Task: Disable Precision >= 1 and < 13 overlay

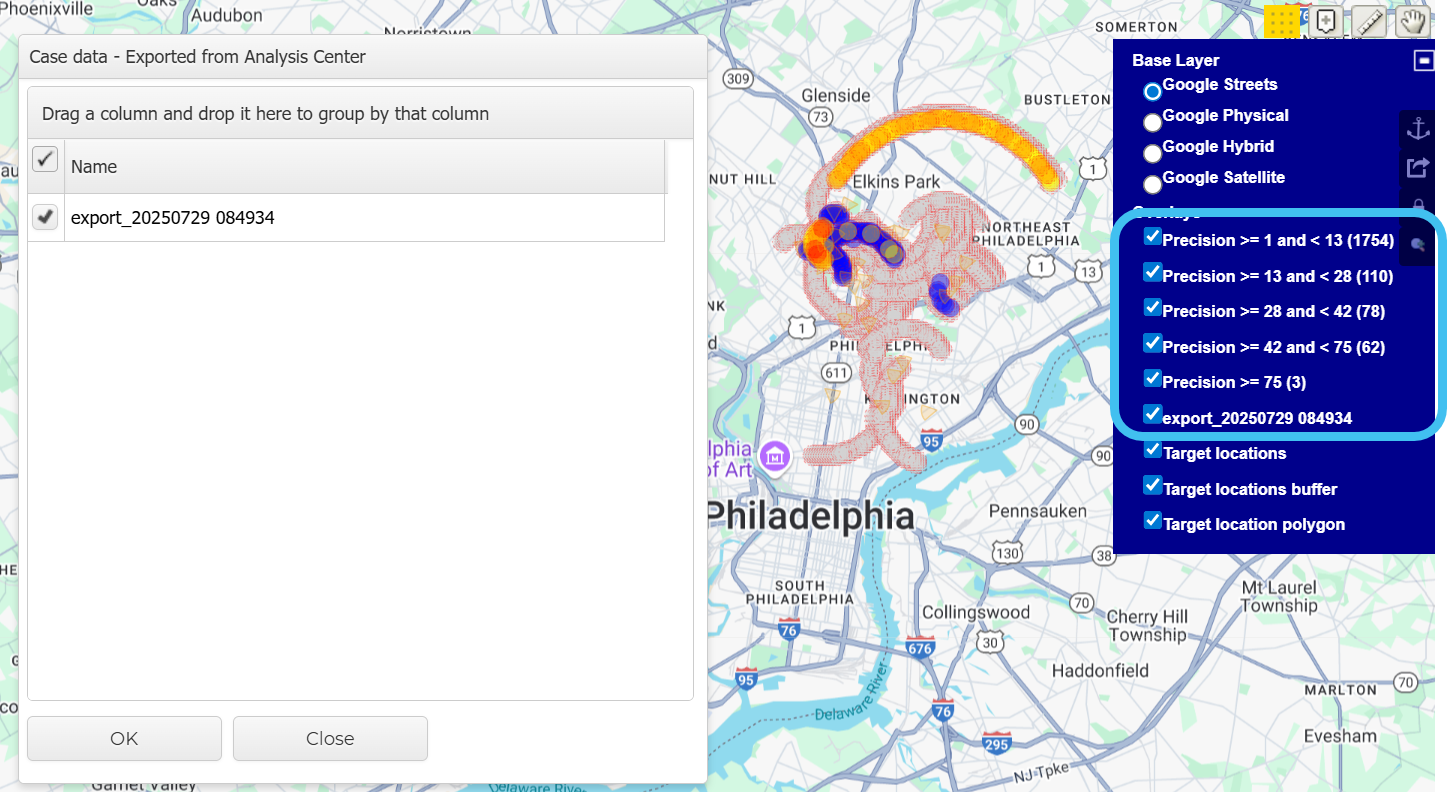Action: (x=1153, y=237)
